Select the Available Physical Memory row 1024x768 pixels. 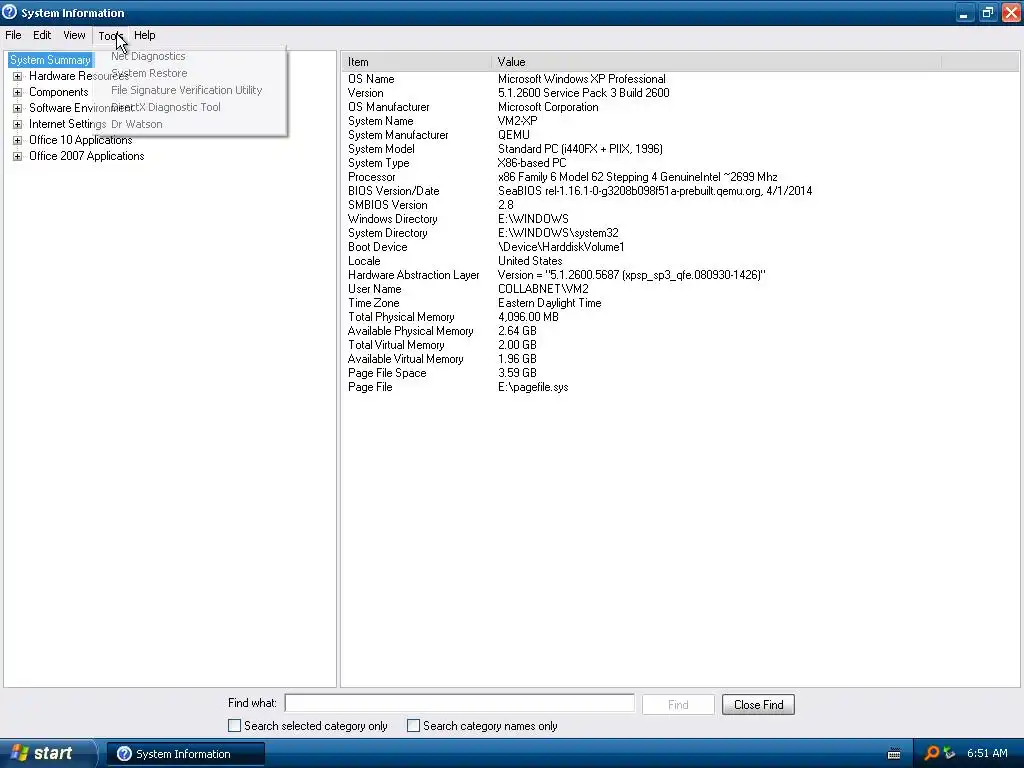coord(679,332)
